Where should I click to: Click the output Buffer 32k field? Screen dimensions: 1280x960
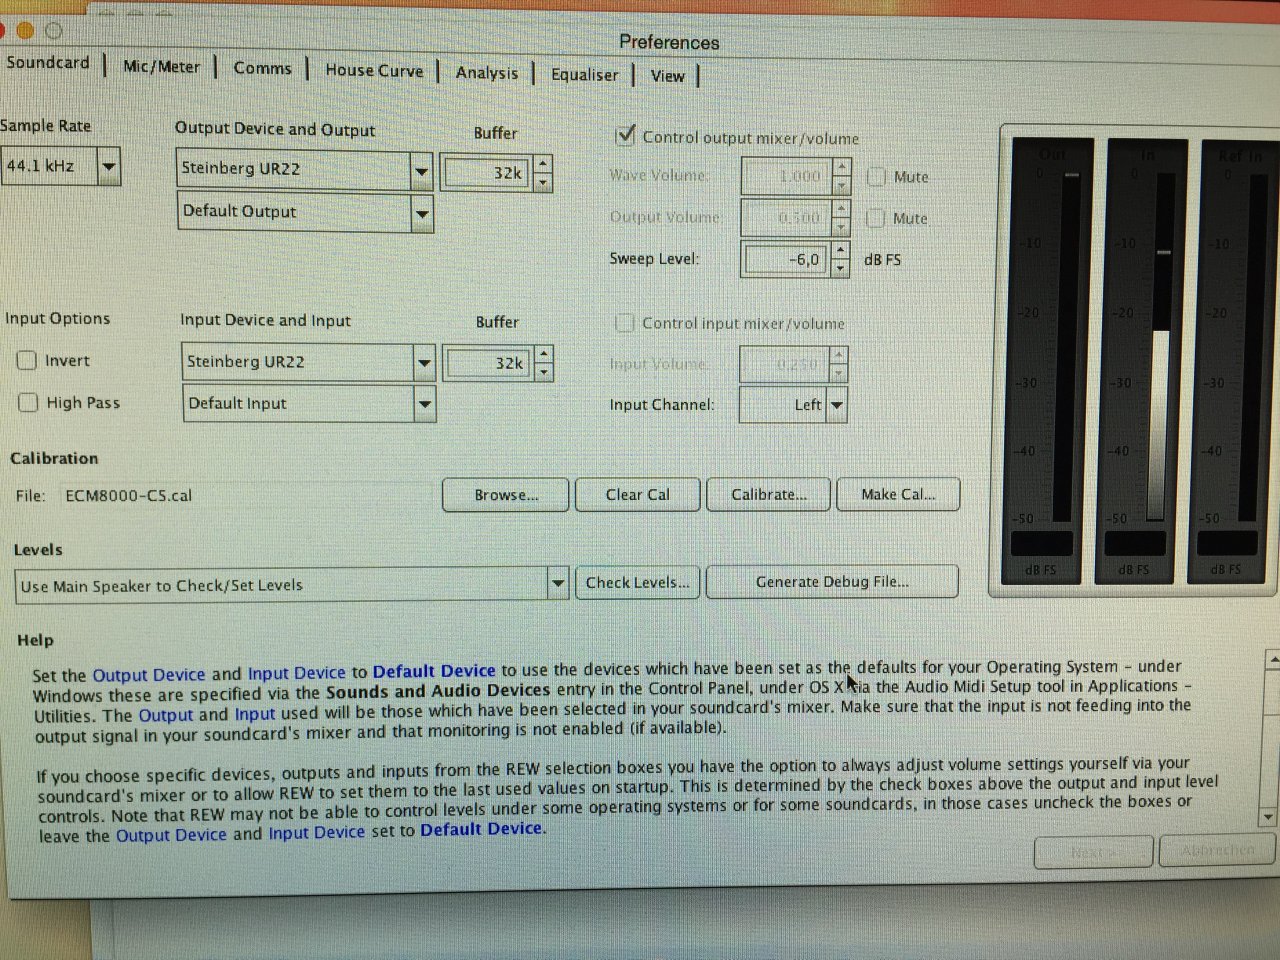[487, 173]
